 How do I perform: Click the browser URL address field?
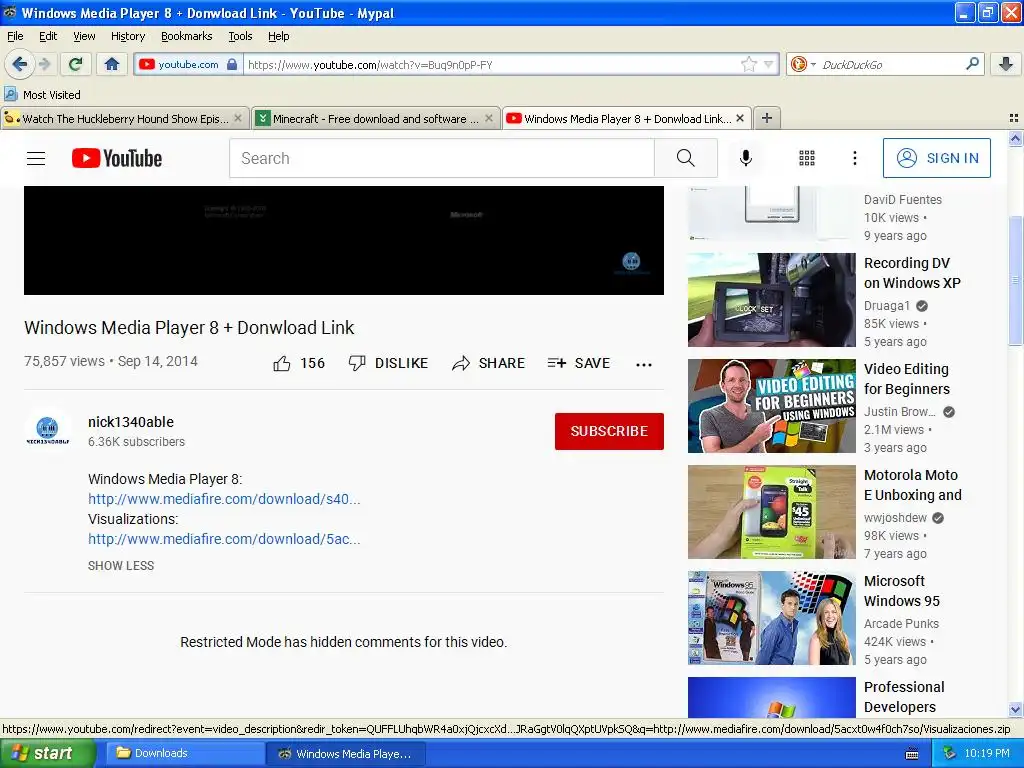490,65
